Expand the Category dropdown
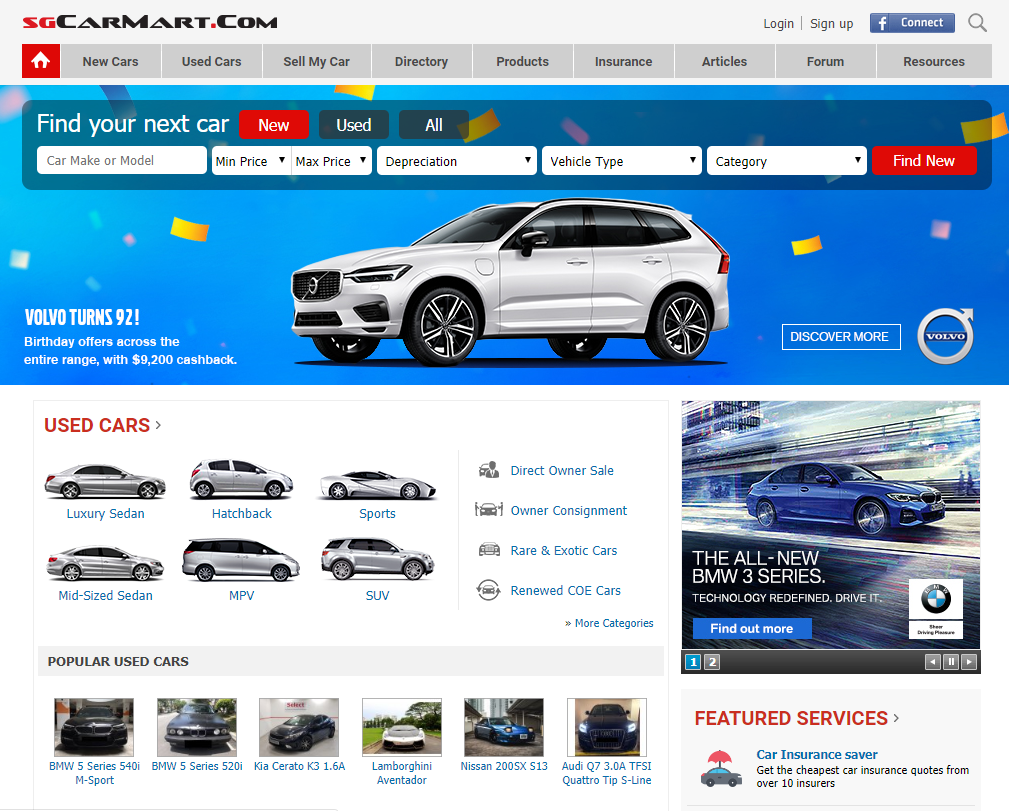This screenshot has width=1009, height=811. [787, 161]
